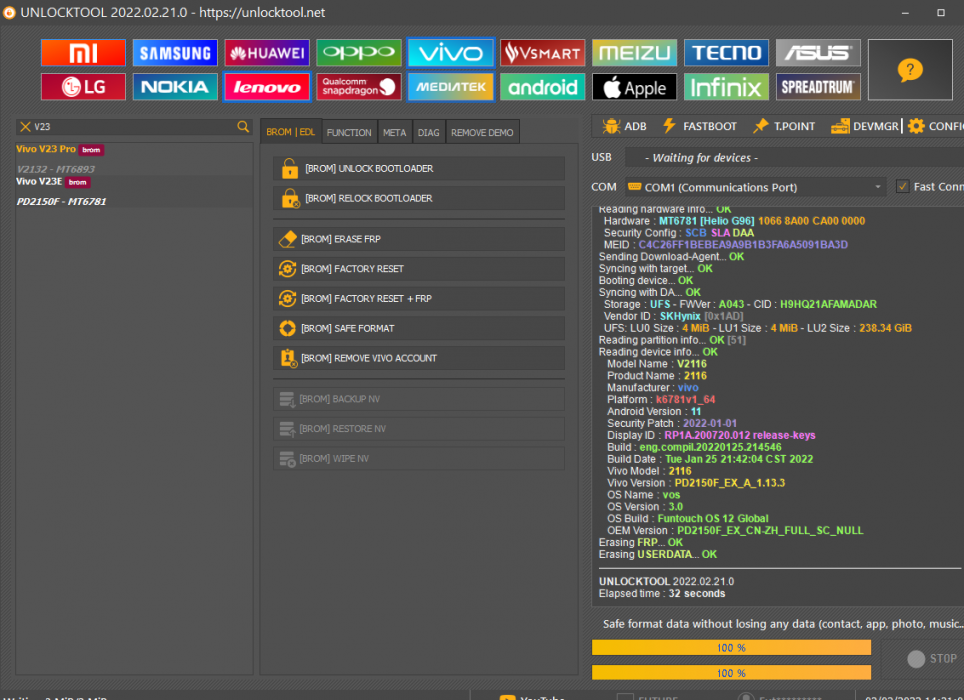Select the Meizu brand icon
964x700 pixels.
(x=634, y=53)
